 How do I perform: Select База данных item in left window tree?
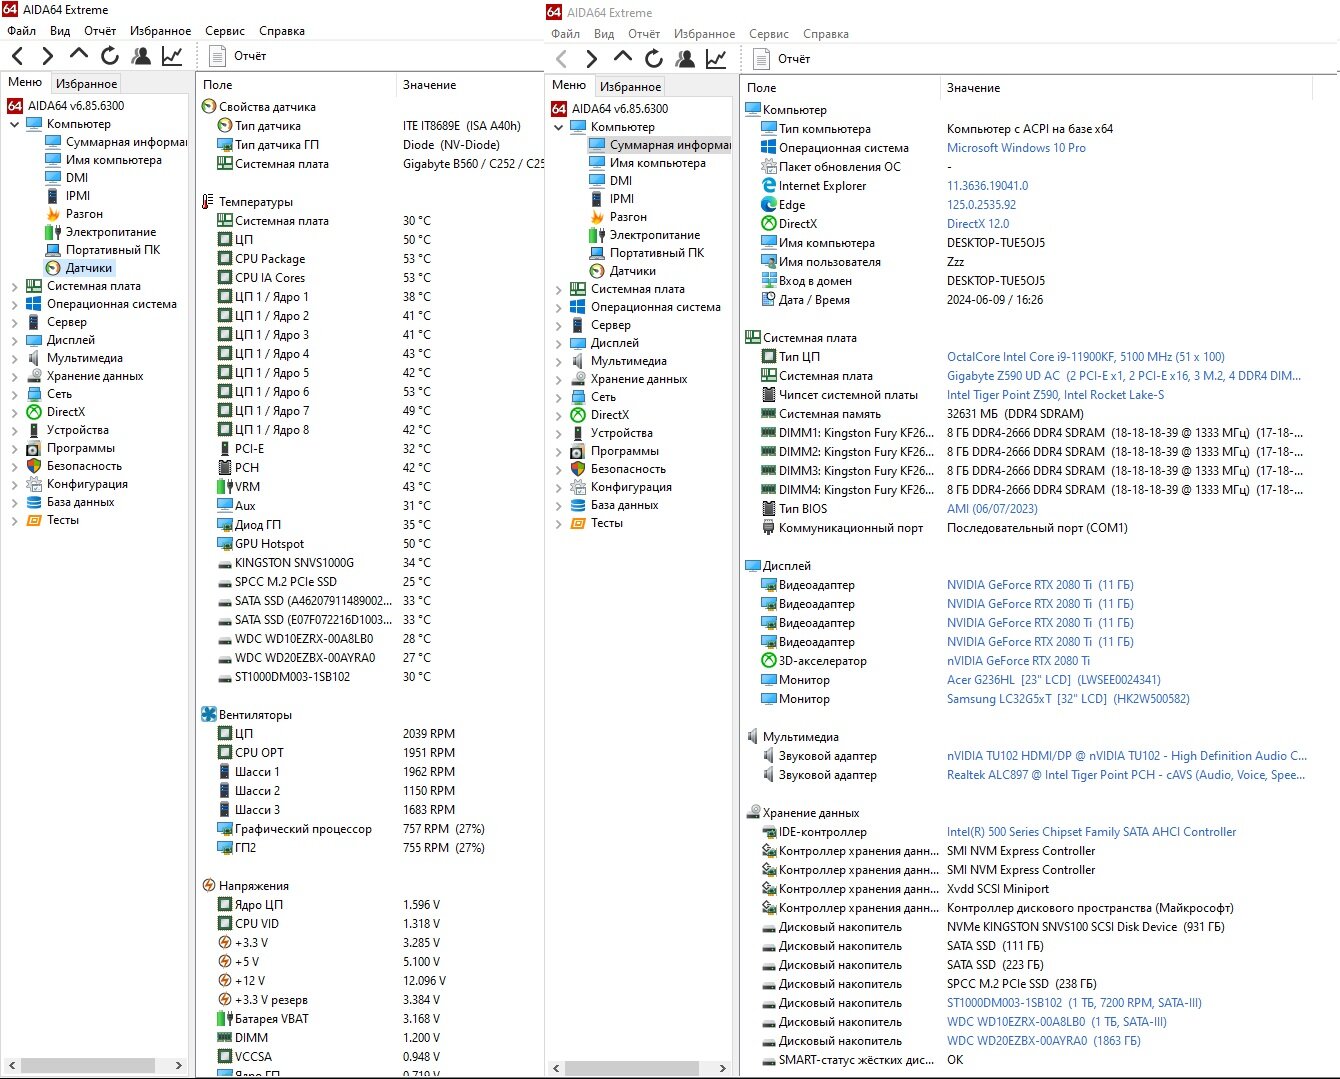[x=70, y=502]
